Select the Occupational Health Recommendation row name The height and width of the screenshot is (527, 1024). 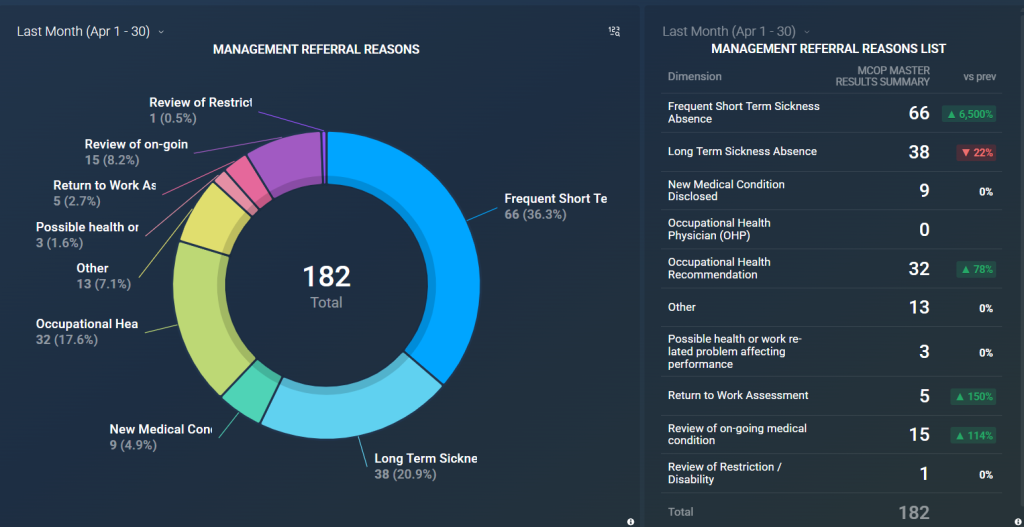coord(719,268)
